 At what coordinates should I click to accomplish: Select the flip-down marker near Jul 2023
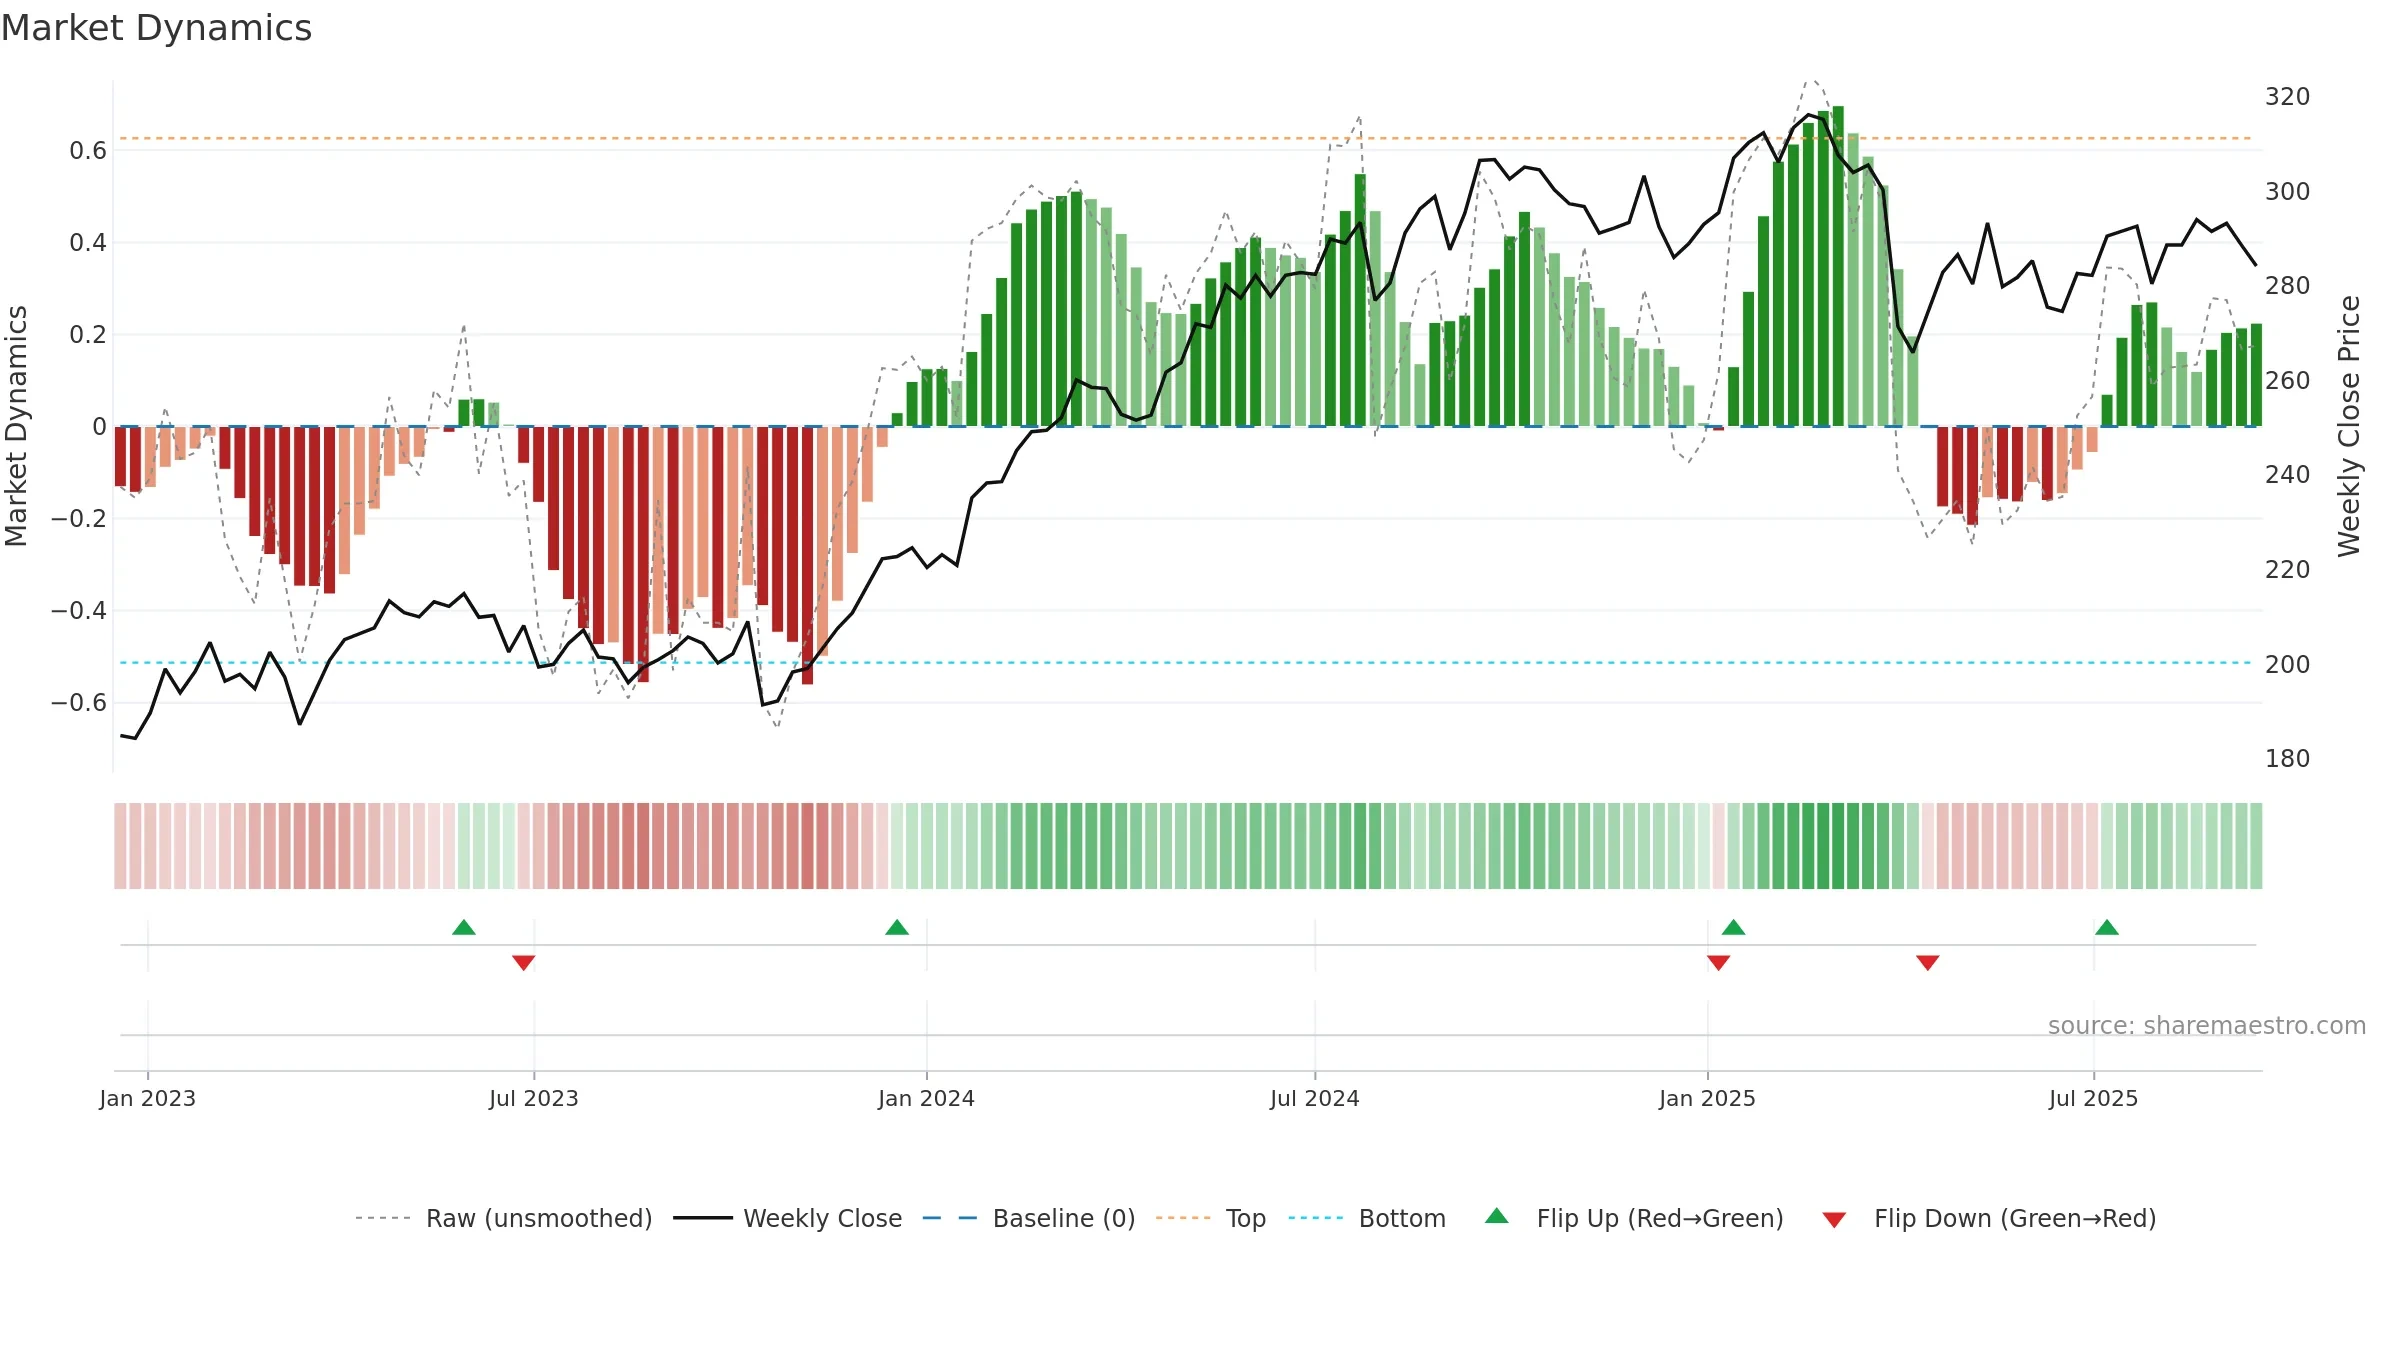coord(524,963)
